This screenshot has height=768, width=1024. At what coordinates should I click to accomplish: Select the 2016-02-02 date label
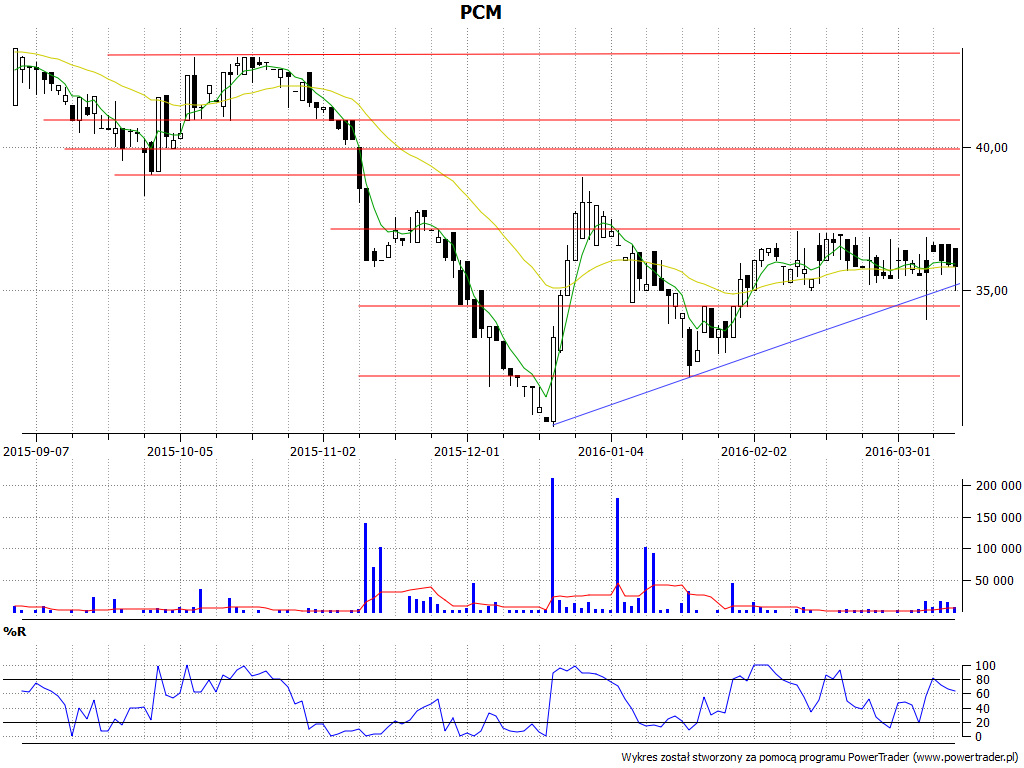(x=754, y=451)
